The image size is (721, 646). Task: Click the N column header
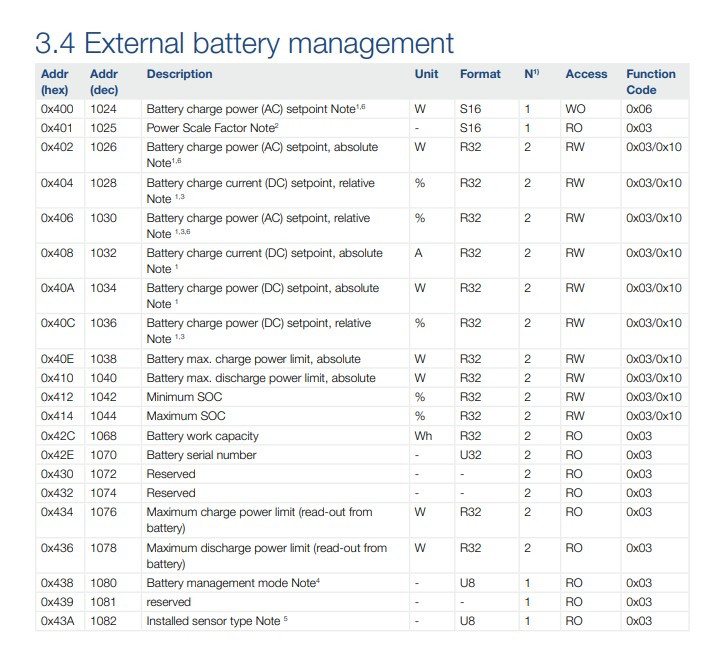[532, 74]
